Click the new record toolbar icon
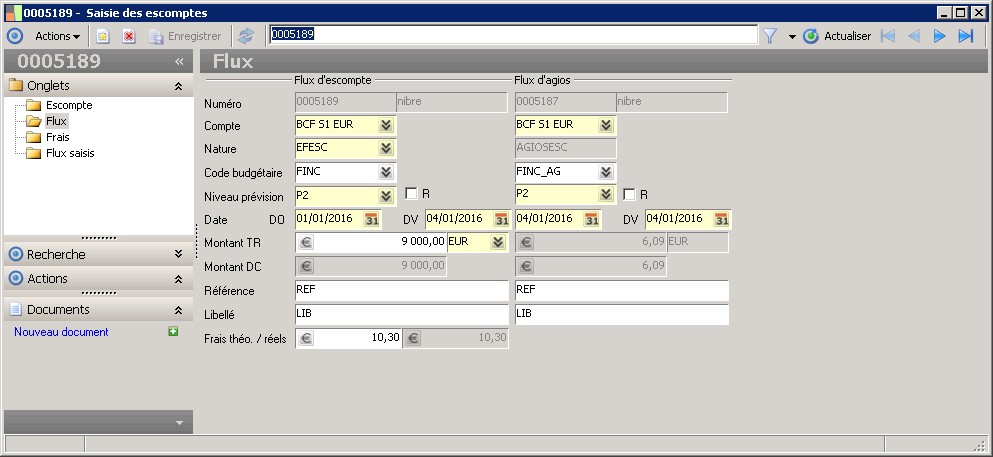The width and height of the screenshot is (993, 457). click(103, 37)
